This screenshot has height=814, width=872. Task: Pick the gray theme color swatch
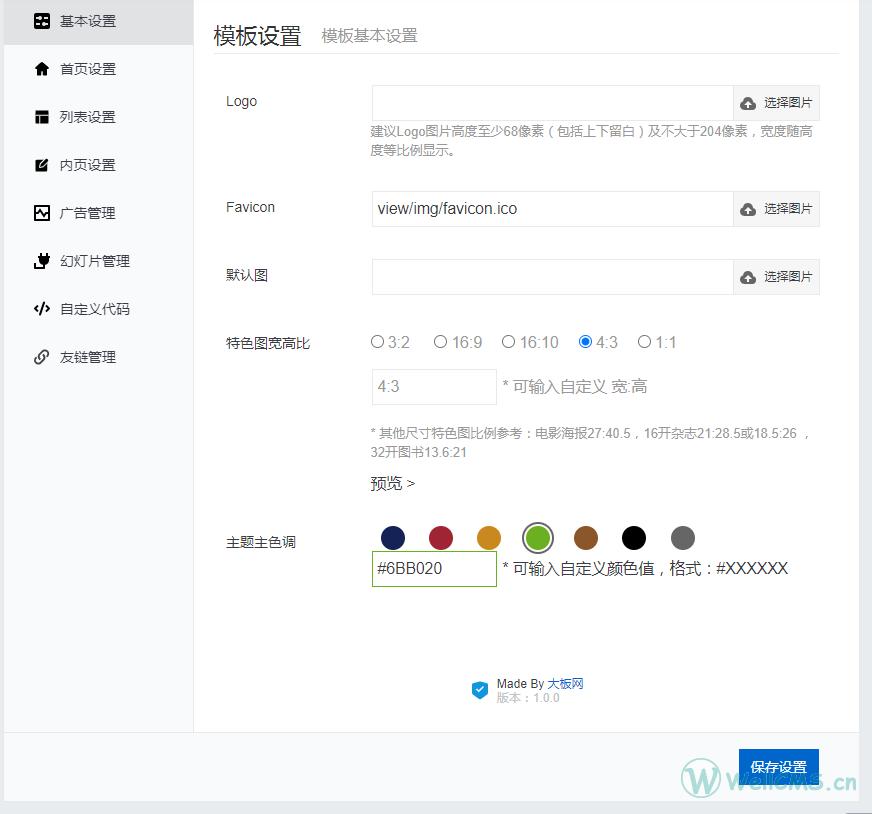(682, 538)
